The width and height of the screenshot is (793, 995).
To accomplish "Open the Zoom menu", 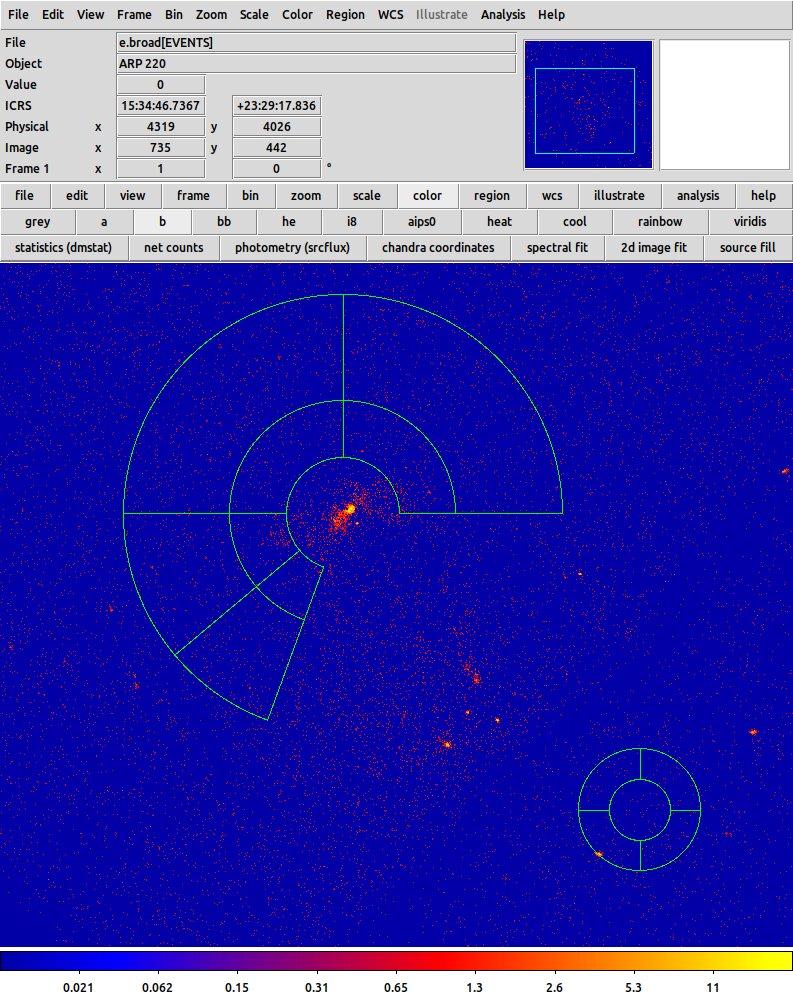I will pyautogui.click(x=211, y=14).
